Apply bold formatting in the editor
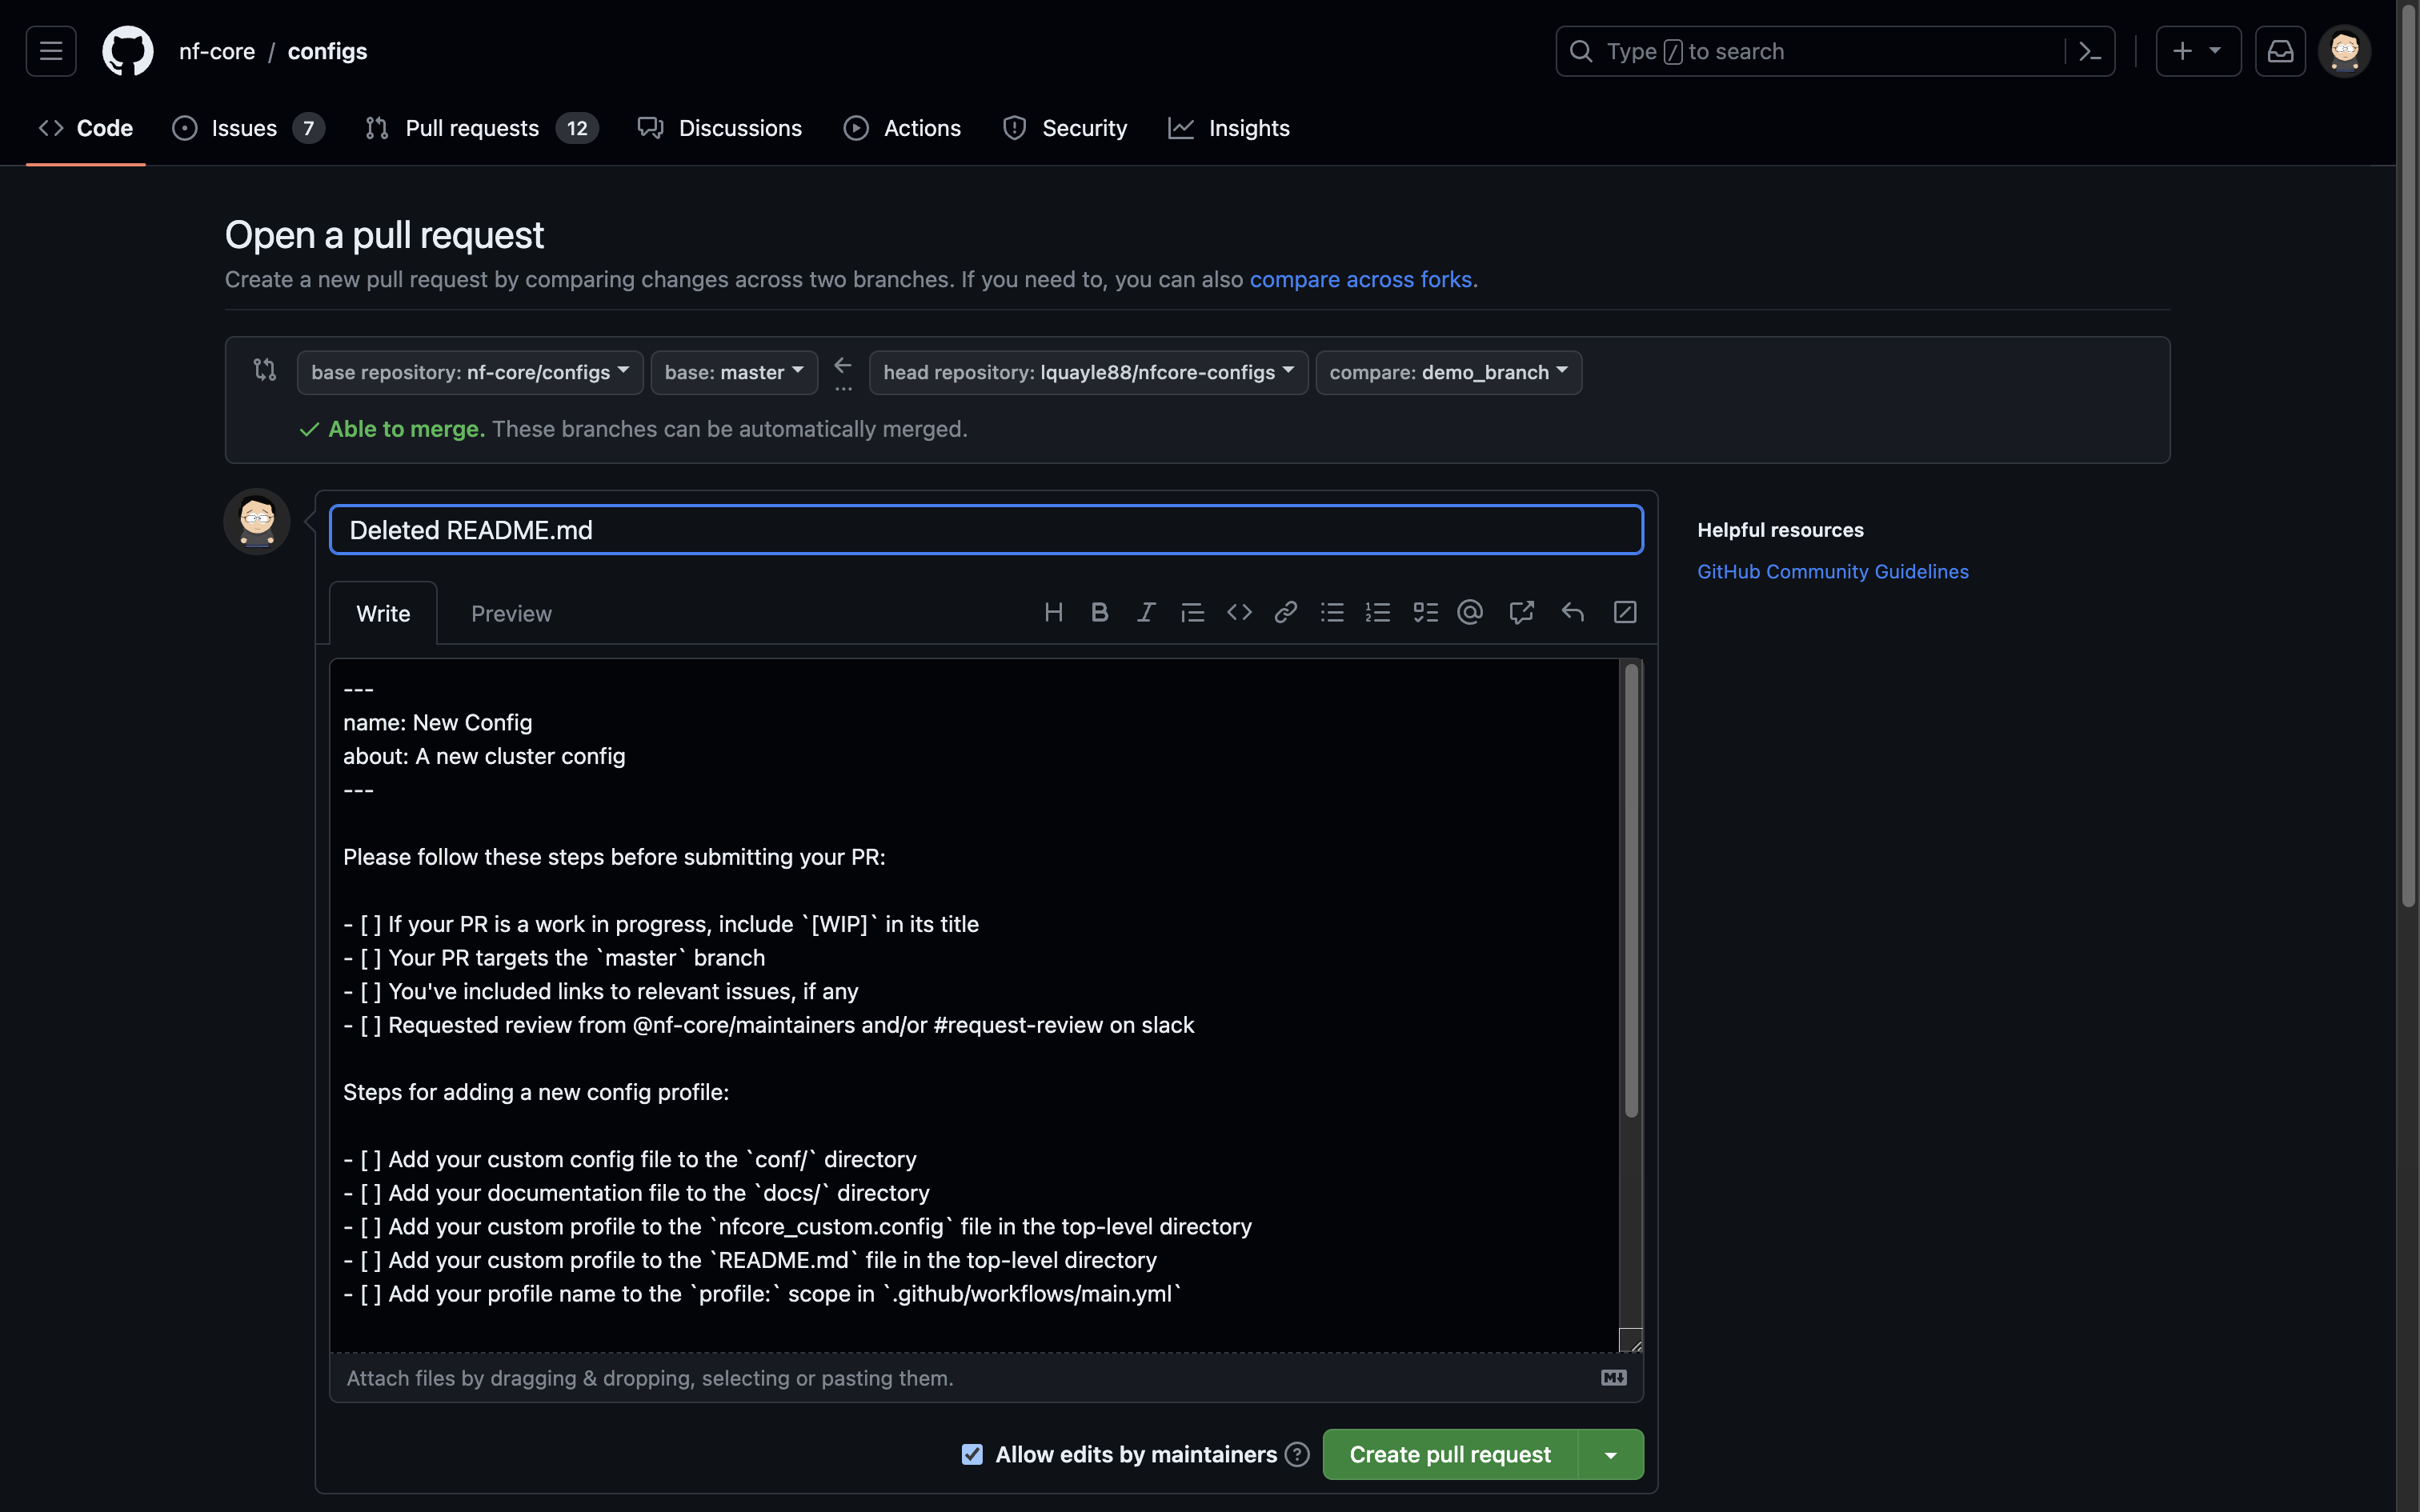The width and height of the screenshot is (2420, 1512). 1099,612
